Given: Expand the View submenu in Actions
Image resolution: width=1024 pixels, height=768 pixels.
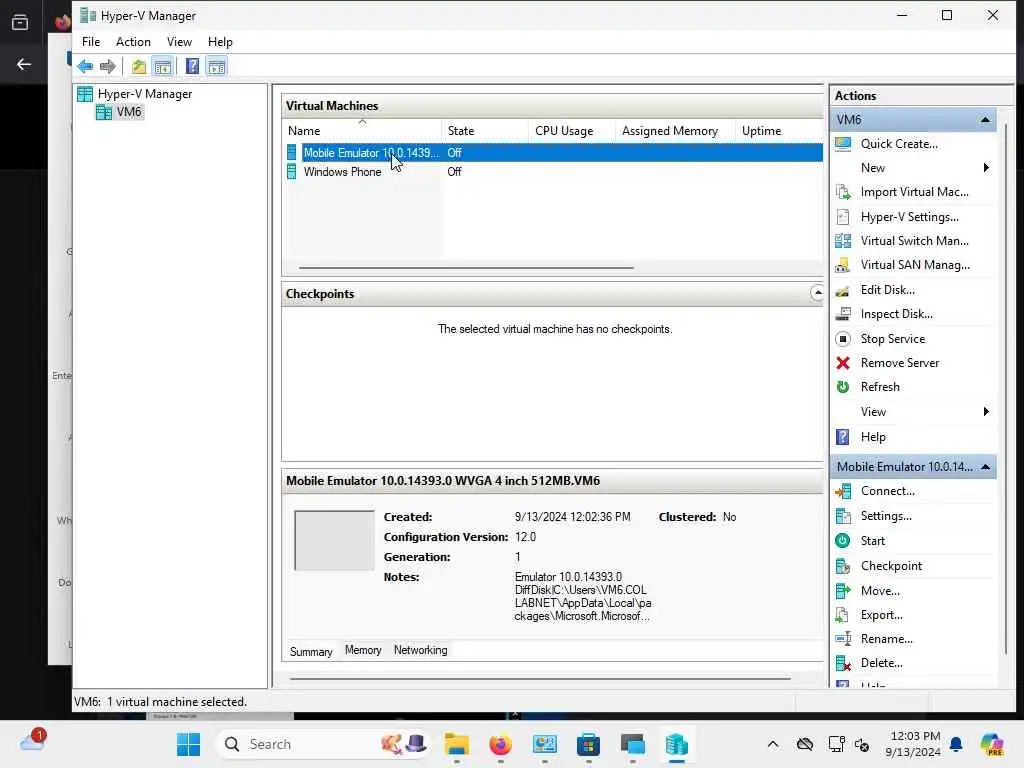Looking at the screenshot, I should (x=986, y=411).
